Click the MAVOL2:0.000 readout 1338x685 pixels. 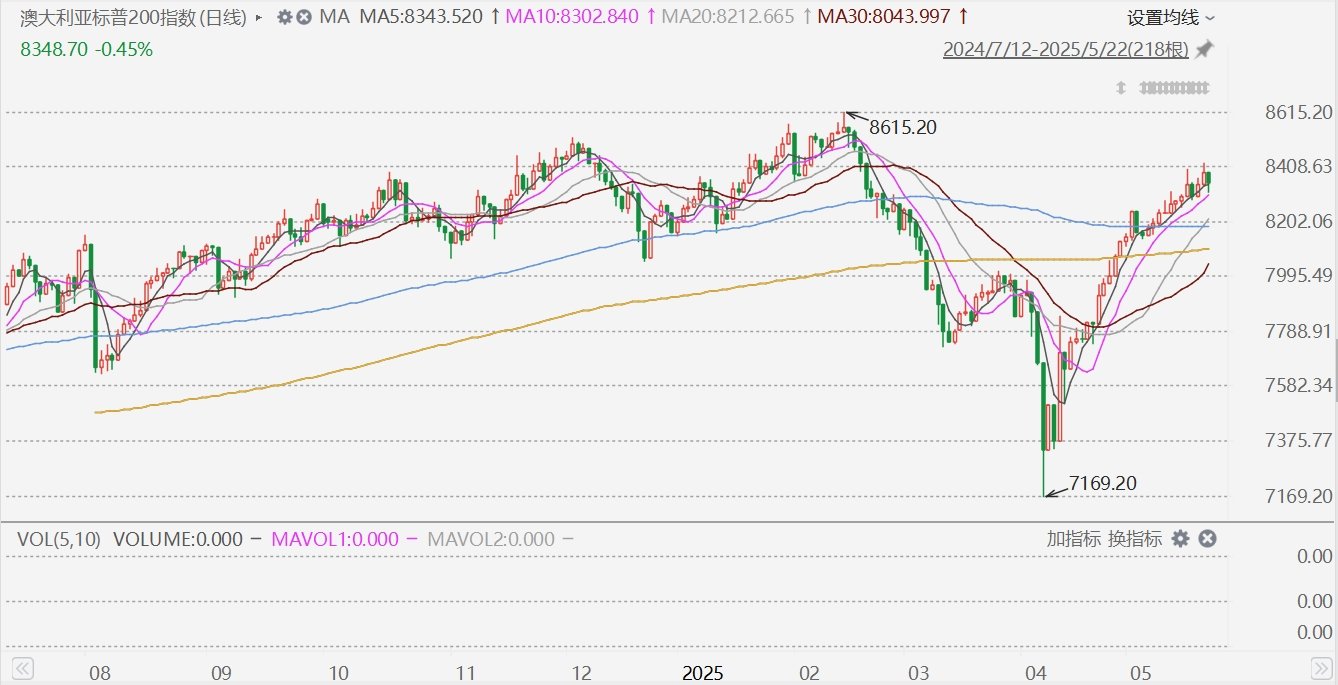pos(491,539)
